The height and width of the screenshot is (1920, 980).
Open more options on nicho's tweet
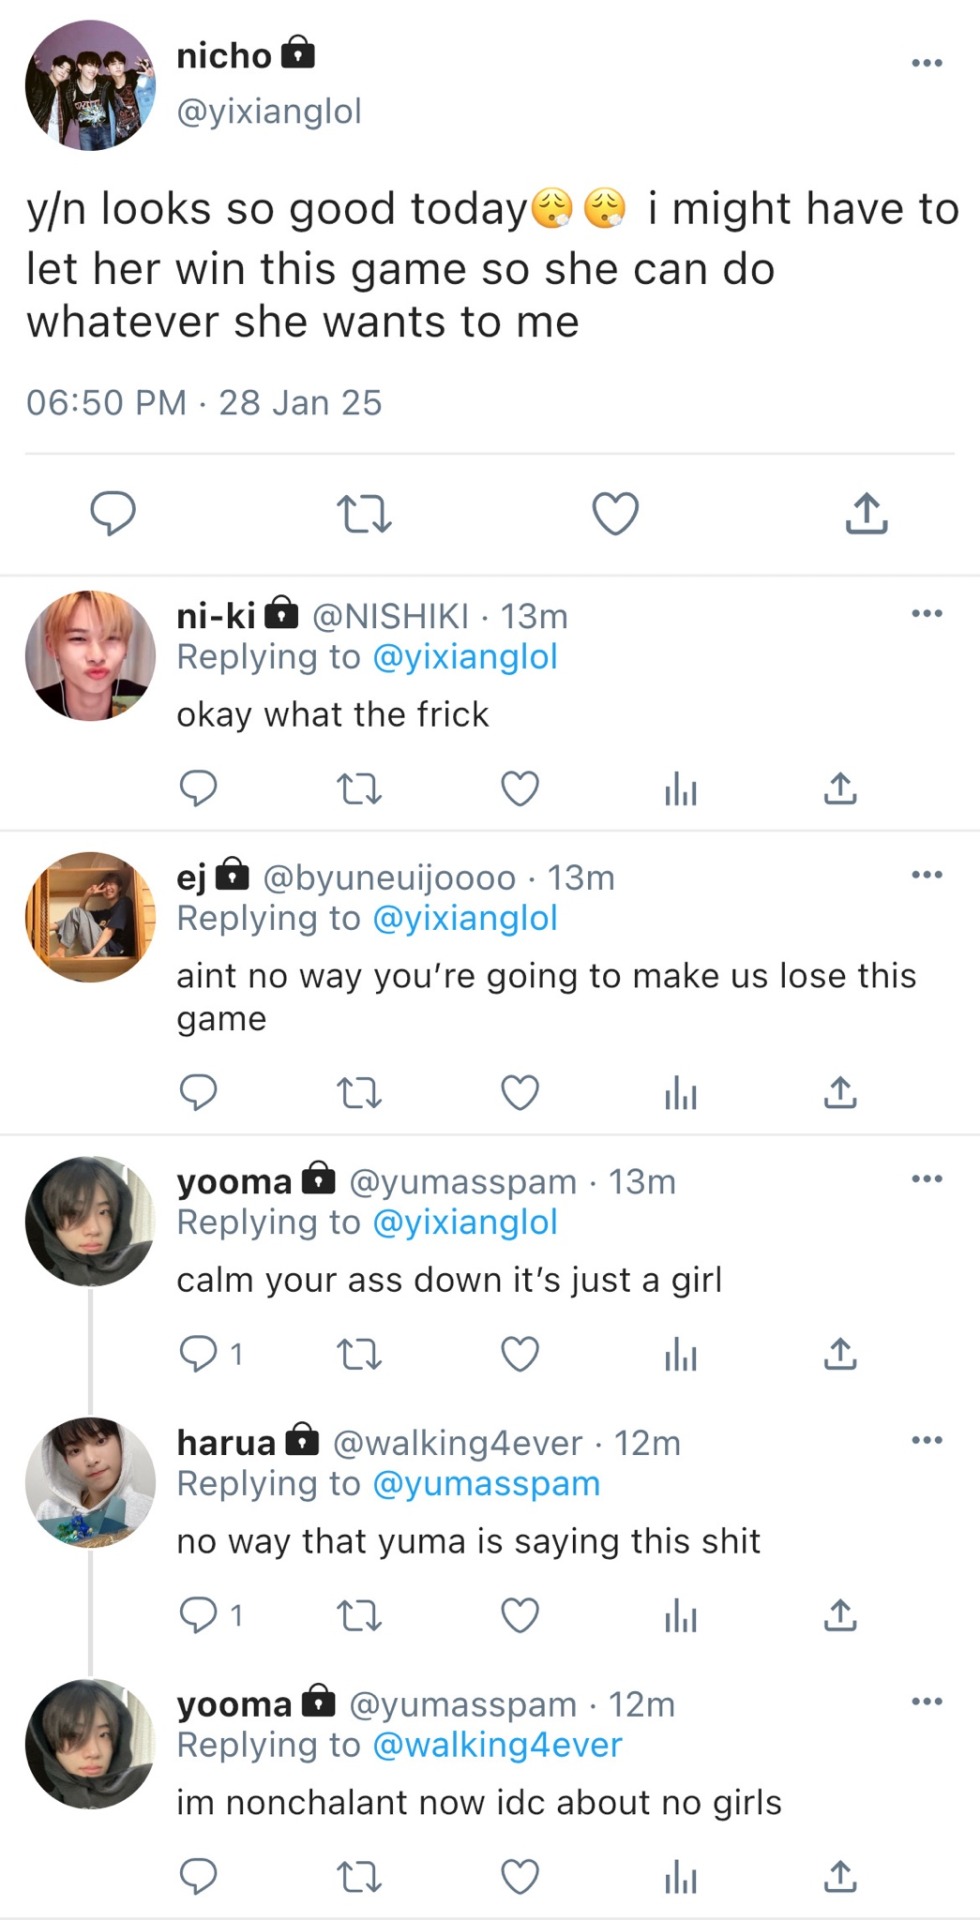coord(927,63)
